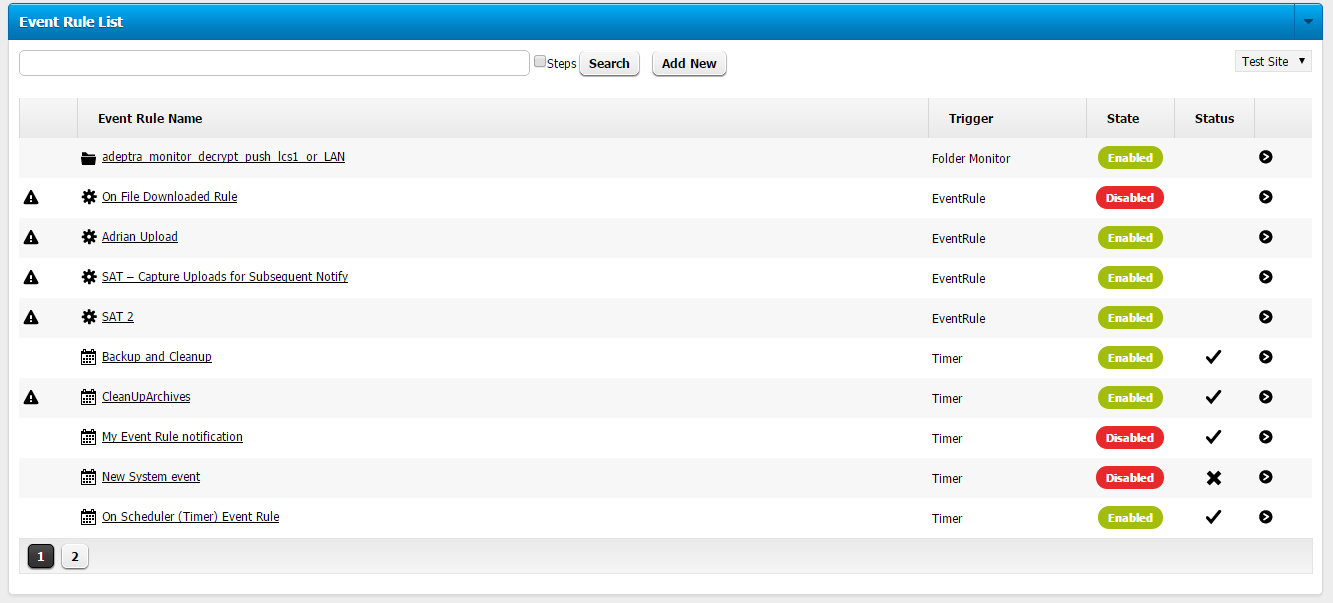This screenshot has width=1333, height=603.
Task: Click X status of New System event
Action: point(1214,478)
